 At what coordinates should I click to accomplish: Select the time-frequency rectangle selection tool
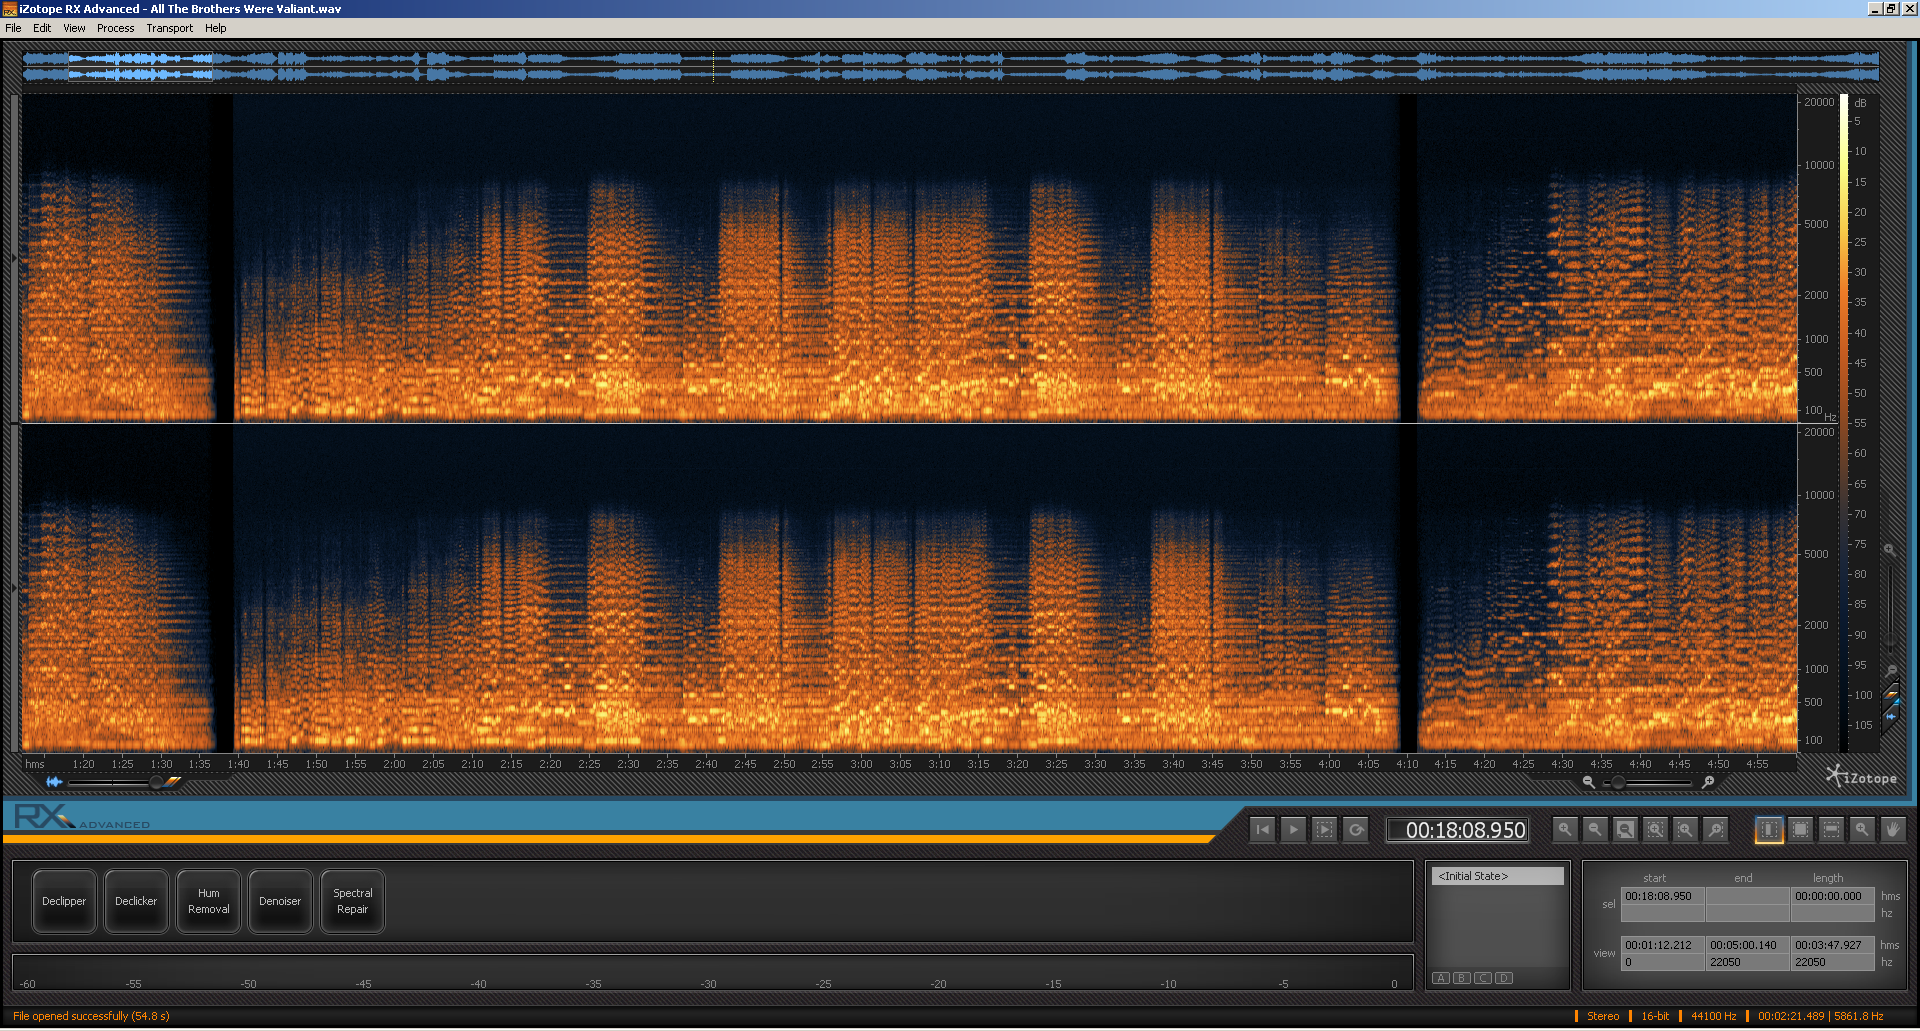coord(1800,830)
